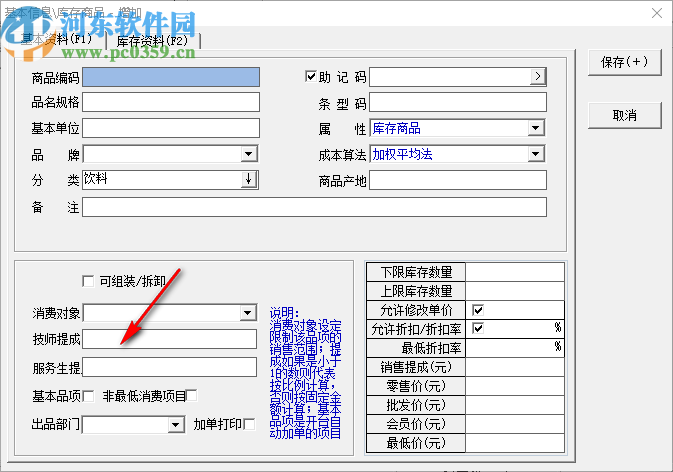Click the 最低折扣率 value cell
Screen dimensions: 673x472
(x=515, y=348)
